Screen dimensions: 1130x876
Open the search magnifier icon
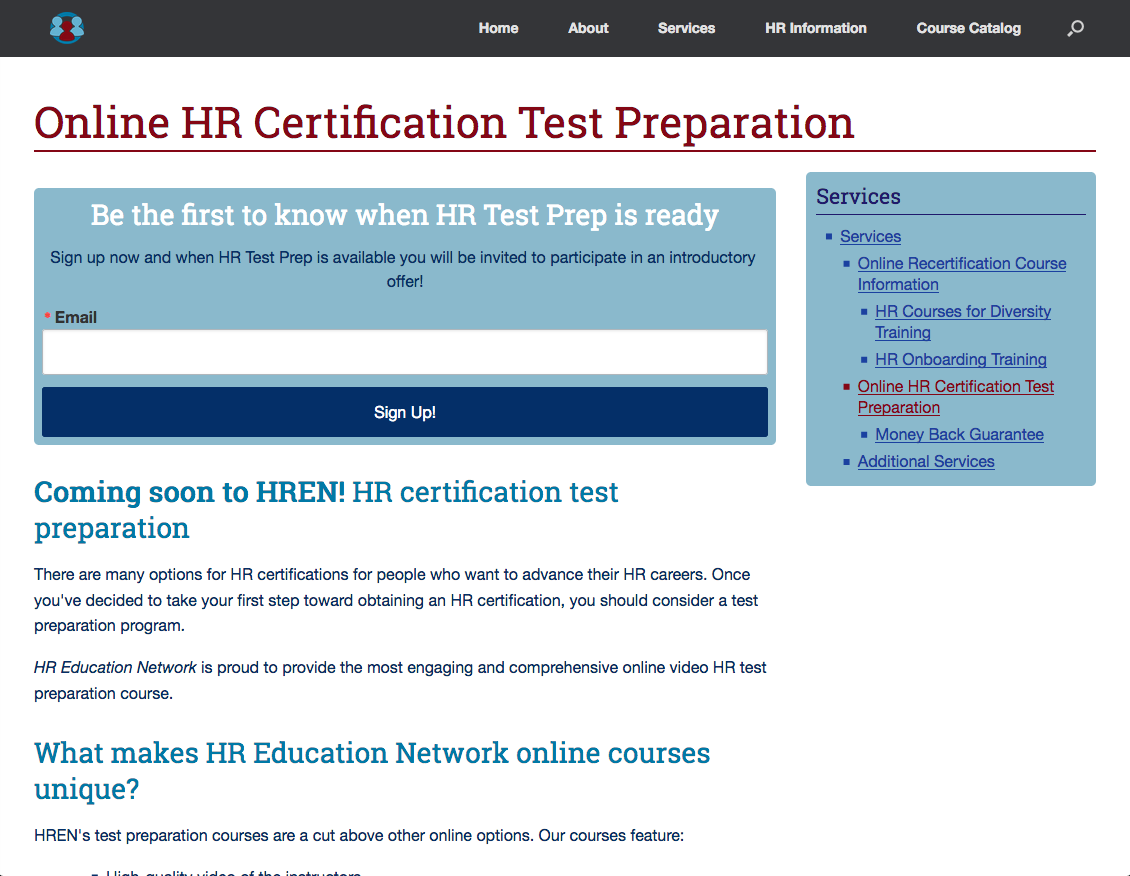1075,29
